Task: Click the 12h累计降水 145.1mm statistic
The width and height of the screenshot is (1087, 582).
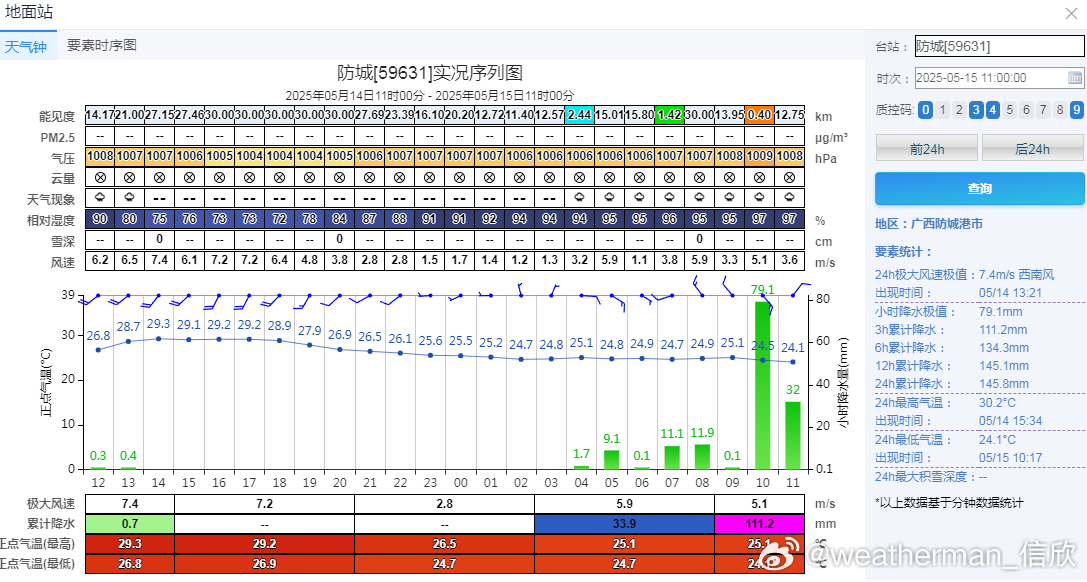Action: click(952, 366)
